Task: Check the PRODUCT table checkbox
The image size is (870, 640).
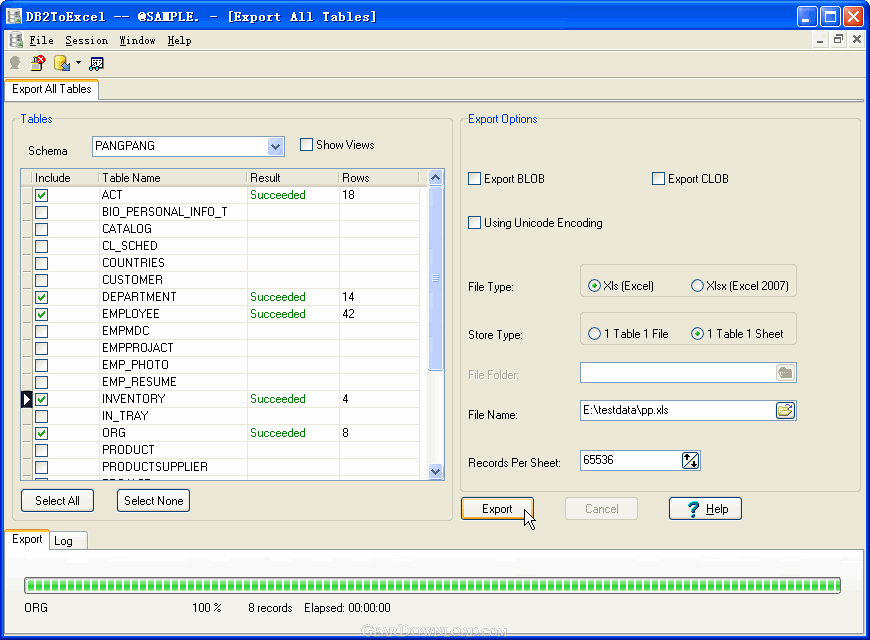Action: pos(42,450)
